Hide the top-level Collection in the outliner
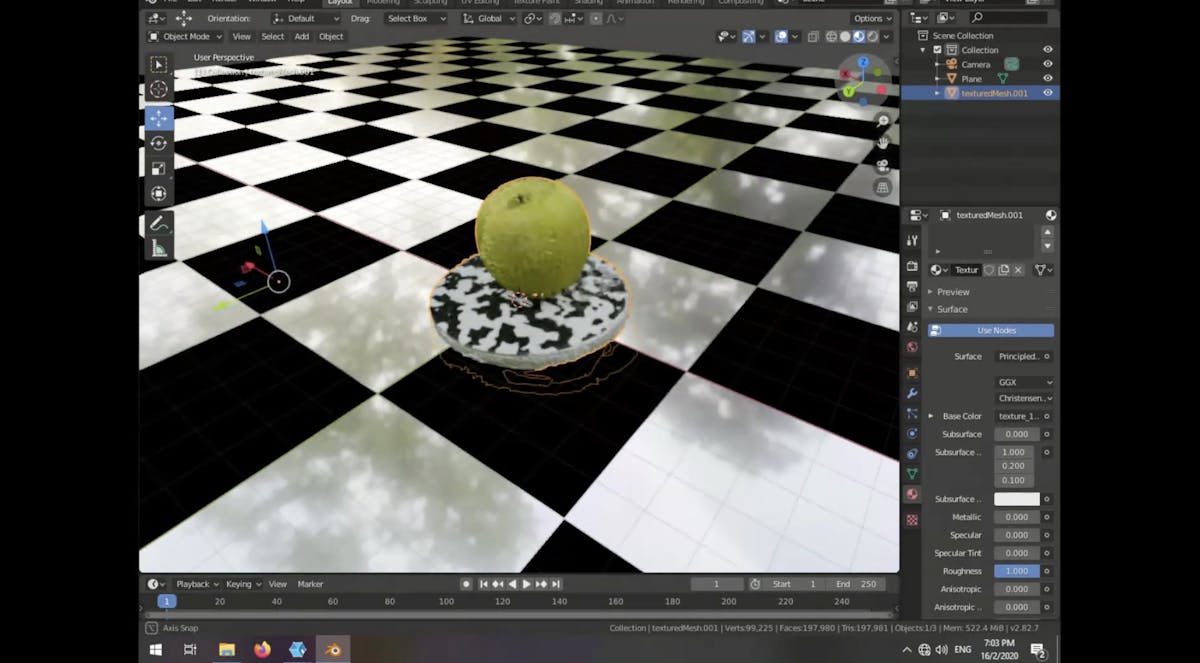The height and width of the screenshot is (663, 1200). coord(1048,50)
